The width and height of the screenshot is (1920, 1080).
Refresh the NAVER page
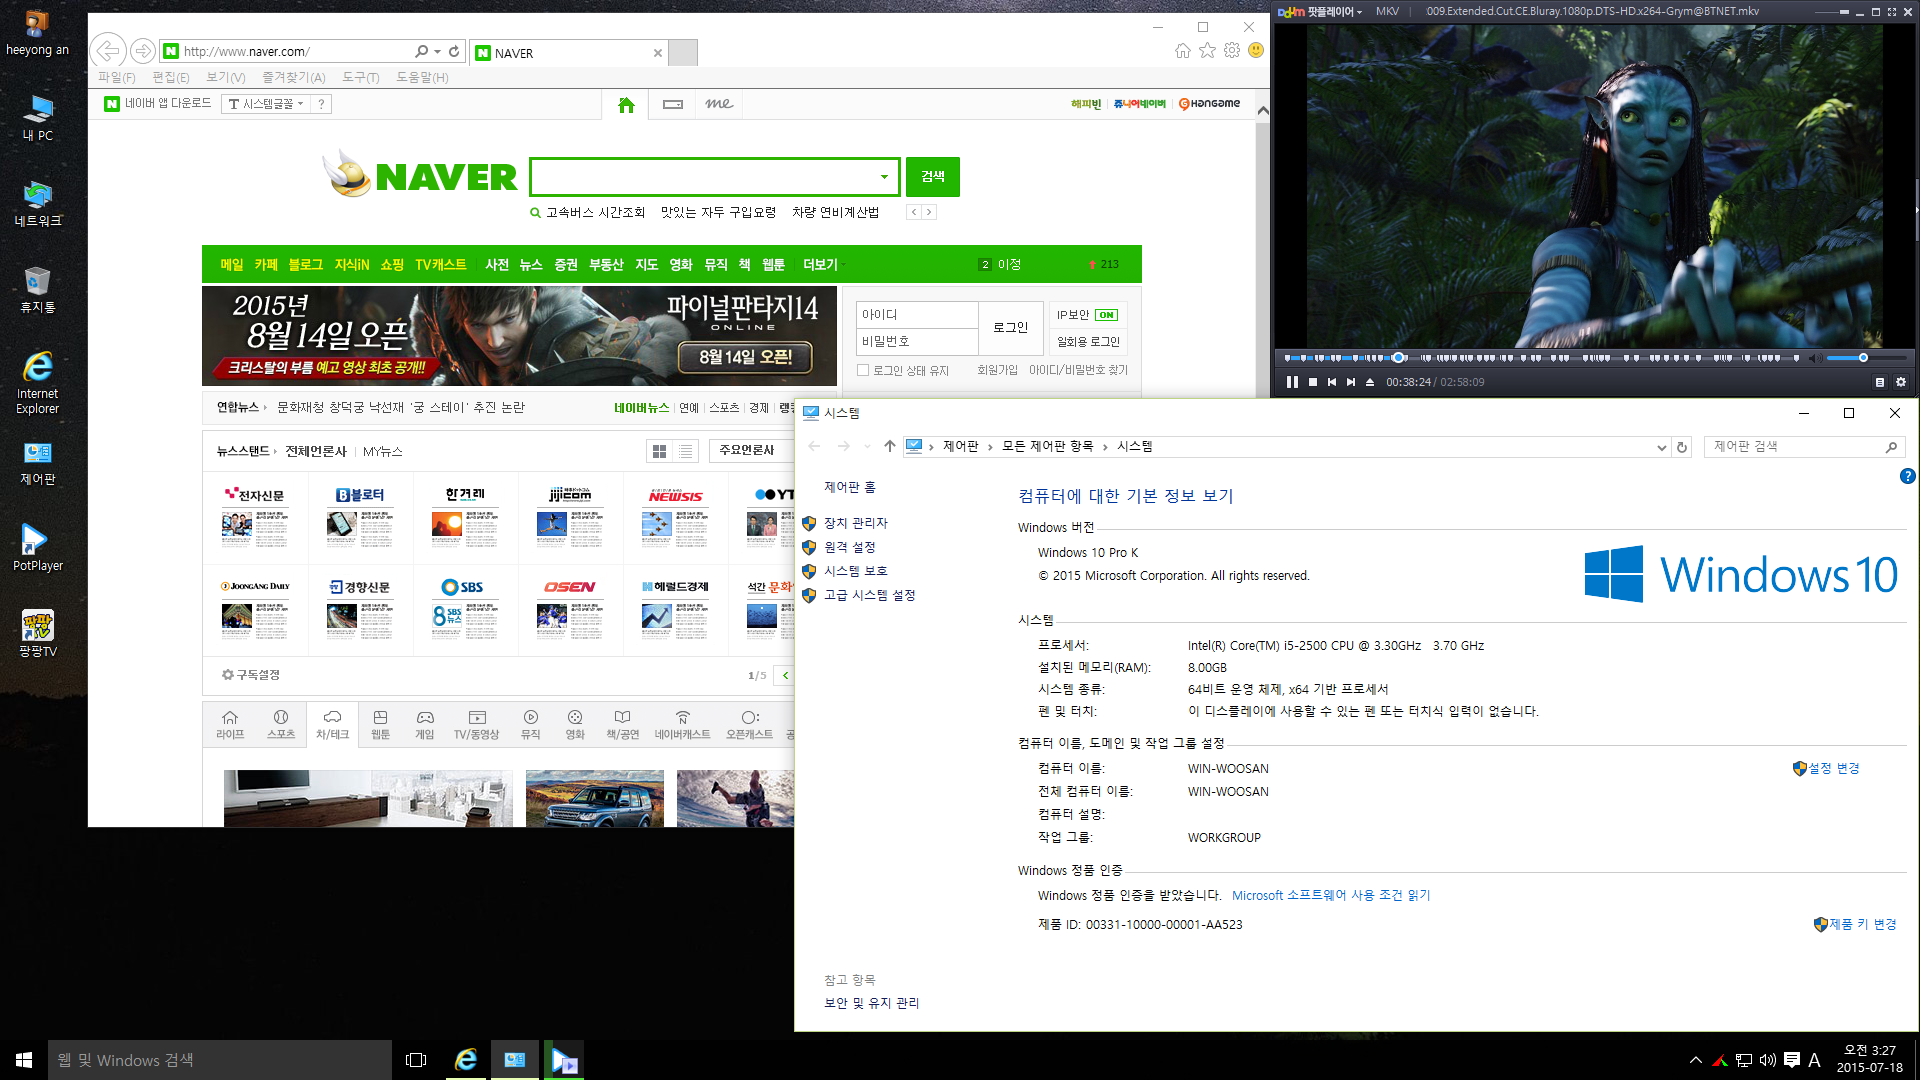coord(454,51)
